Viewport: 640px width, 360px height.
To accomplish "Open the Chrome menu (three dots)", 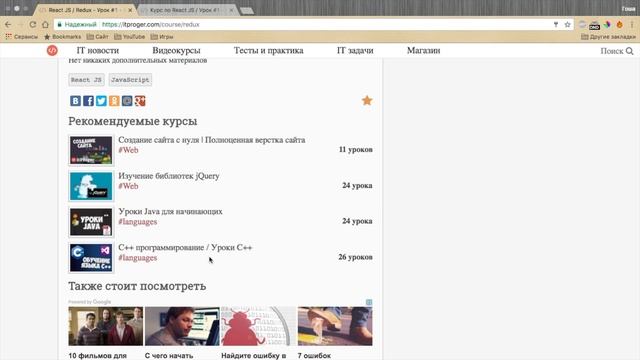I will 632,24.
